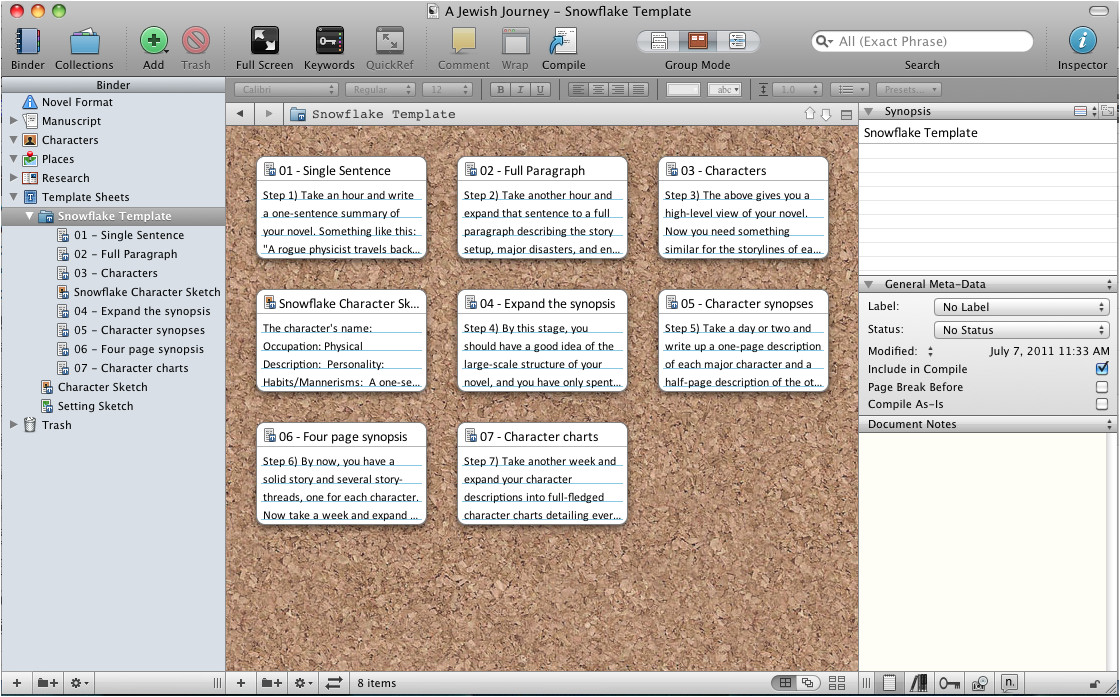Collapse the Snowflake Template folder in binder

29,216
